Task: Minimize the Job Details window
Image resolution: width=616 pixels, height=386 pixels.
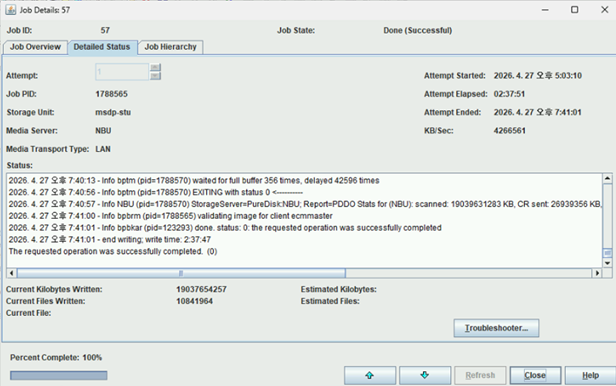Action: click(545, 10)
